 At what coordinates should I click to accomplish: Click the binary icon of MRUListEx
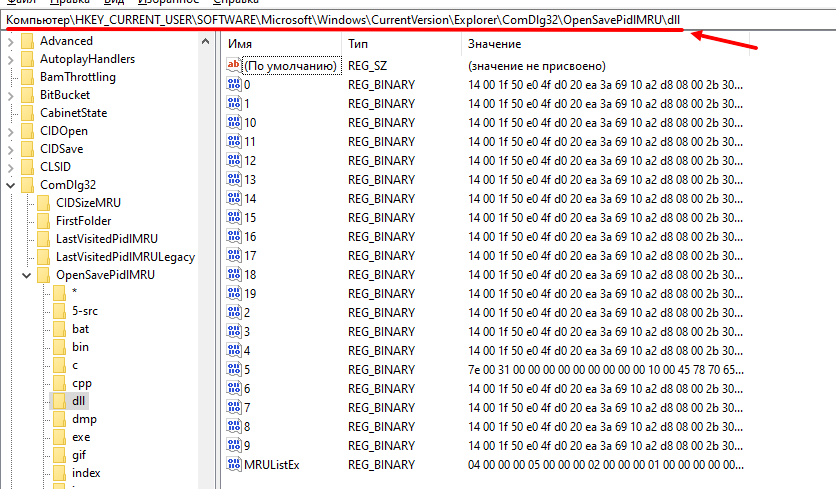[x=234, y=464]
